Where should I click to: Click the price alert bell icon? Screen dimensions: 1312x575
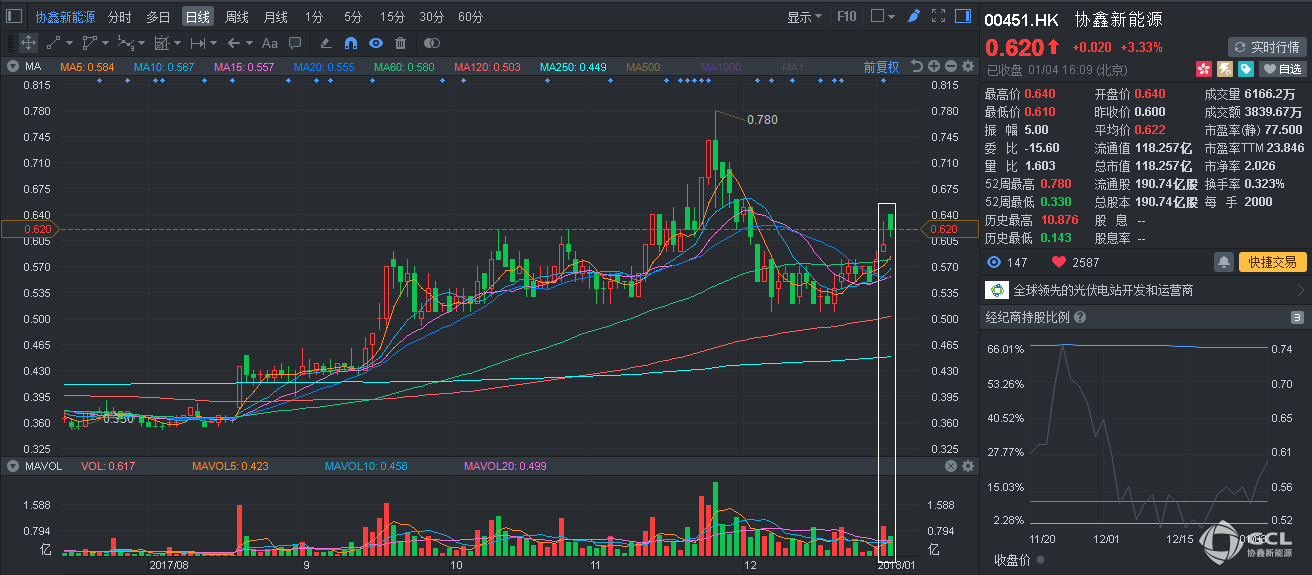1223,262
